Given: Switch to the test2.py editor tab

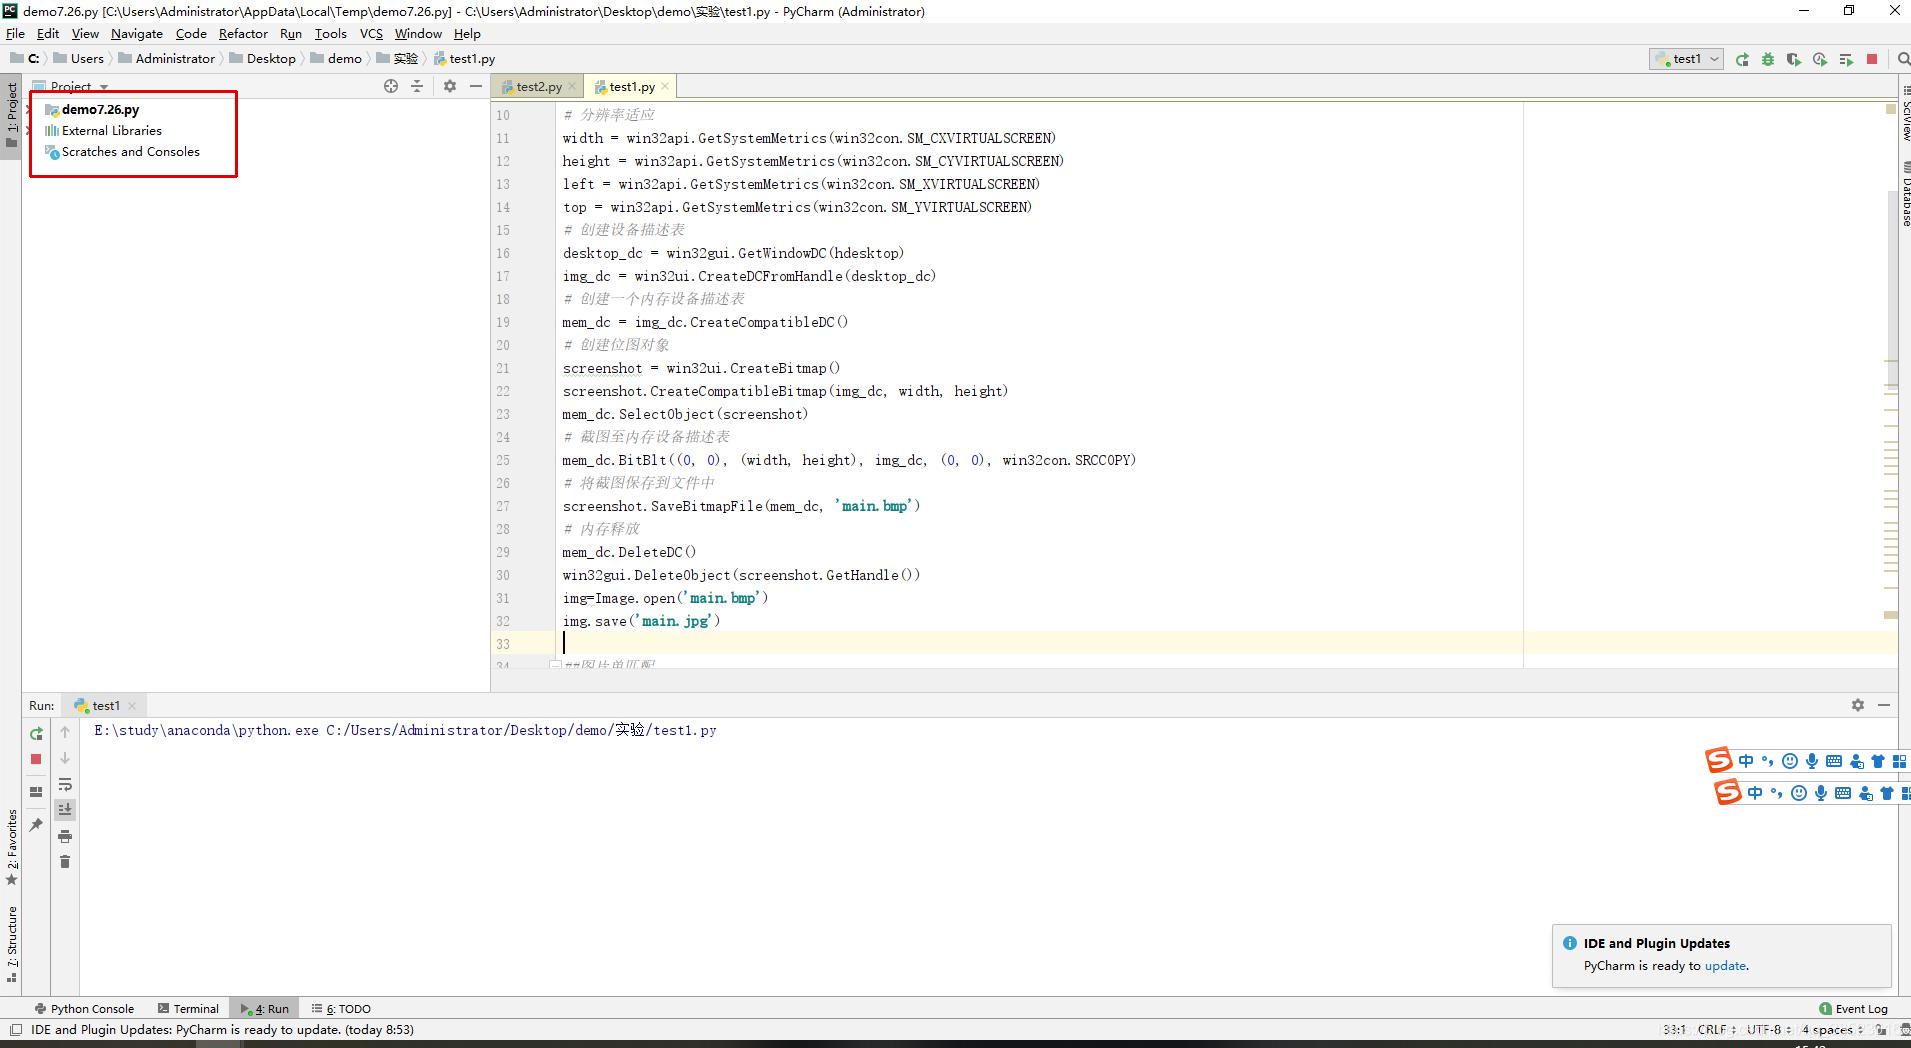Looking at the screenshot, I should 538,87.
